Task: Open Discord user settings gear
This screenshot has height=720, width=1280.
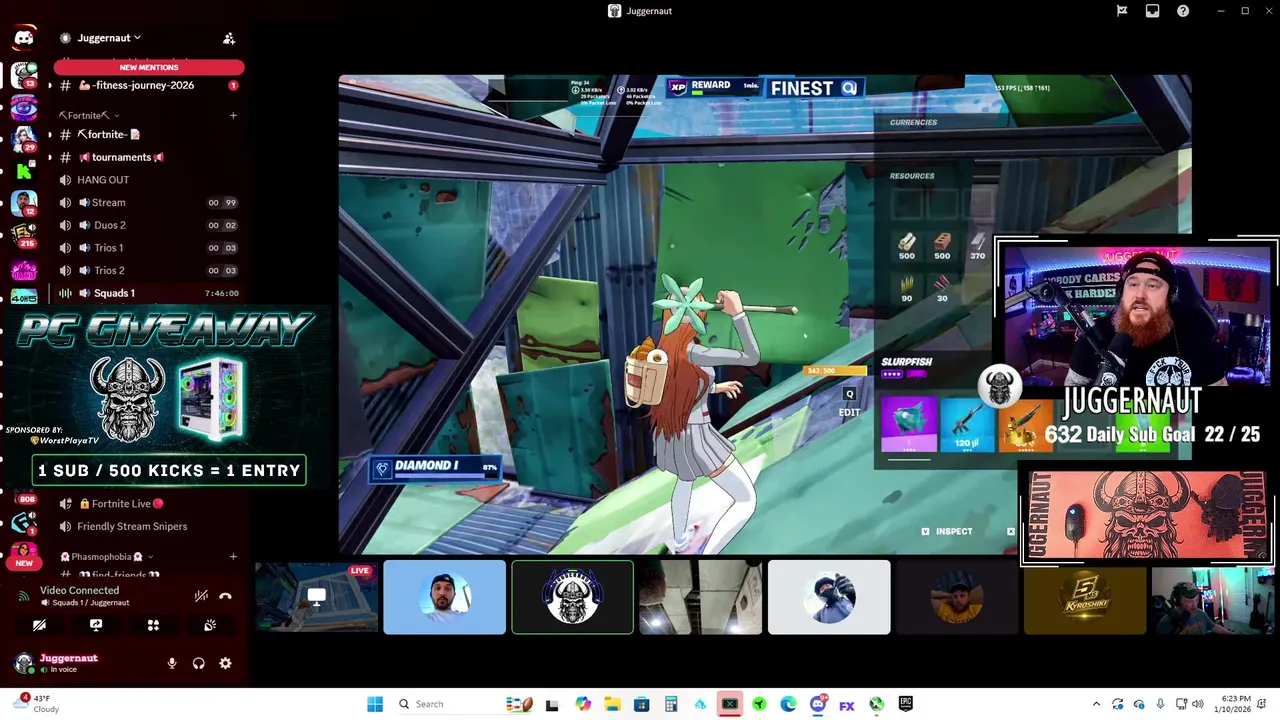Action: tap(225, 663)
